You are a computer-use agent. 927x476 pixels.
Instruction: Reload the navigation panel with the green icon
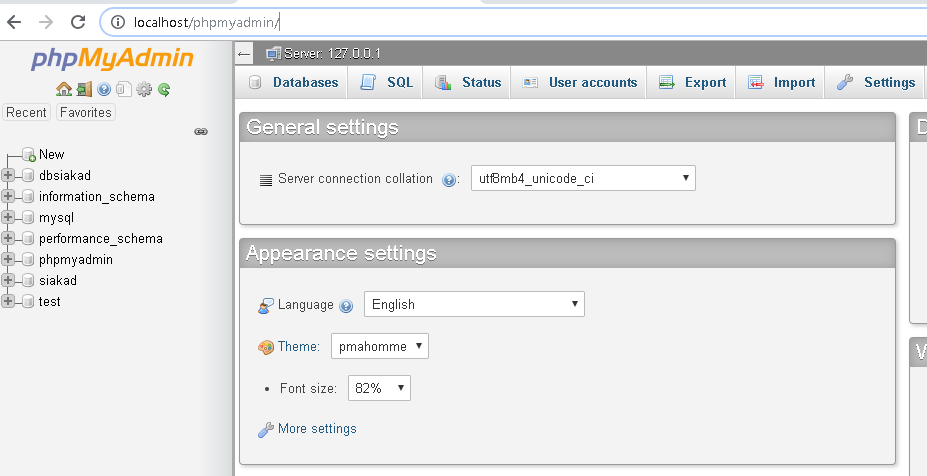[x=164, y=89]
